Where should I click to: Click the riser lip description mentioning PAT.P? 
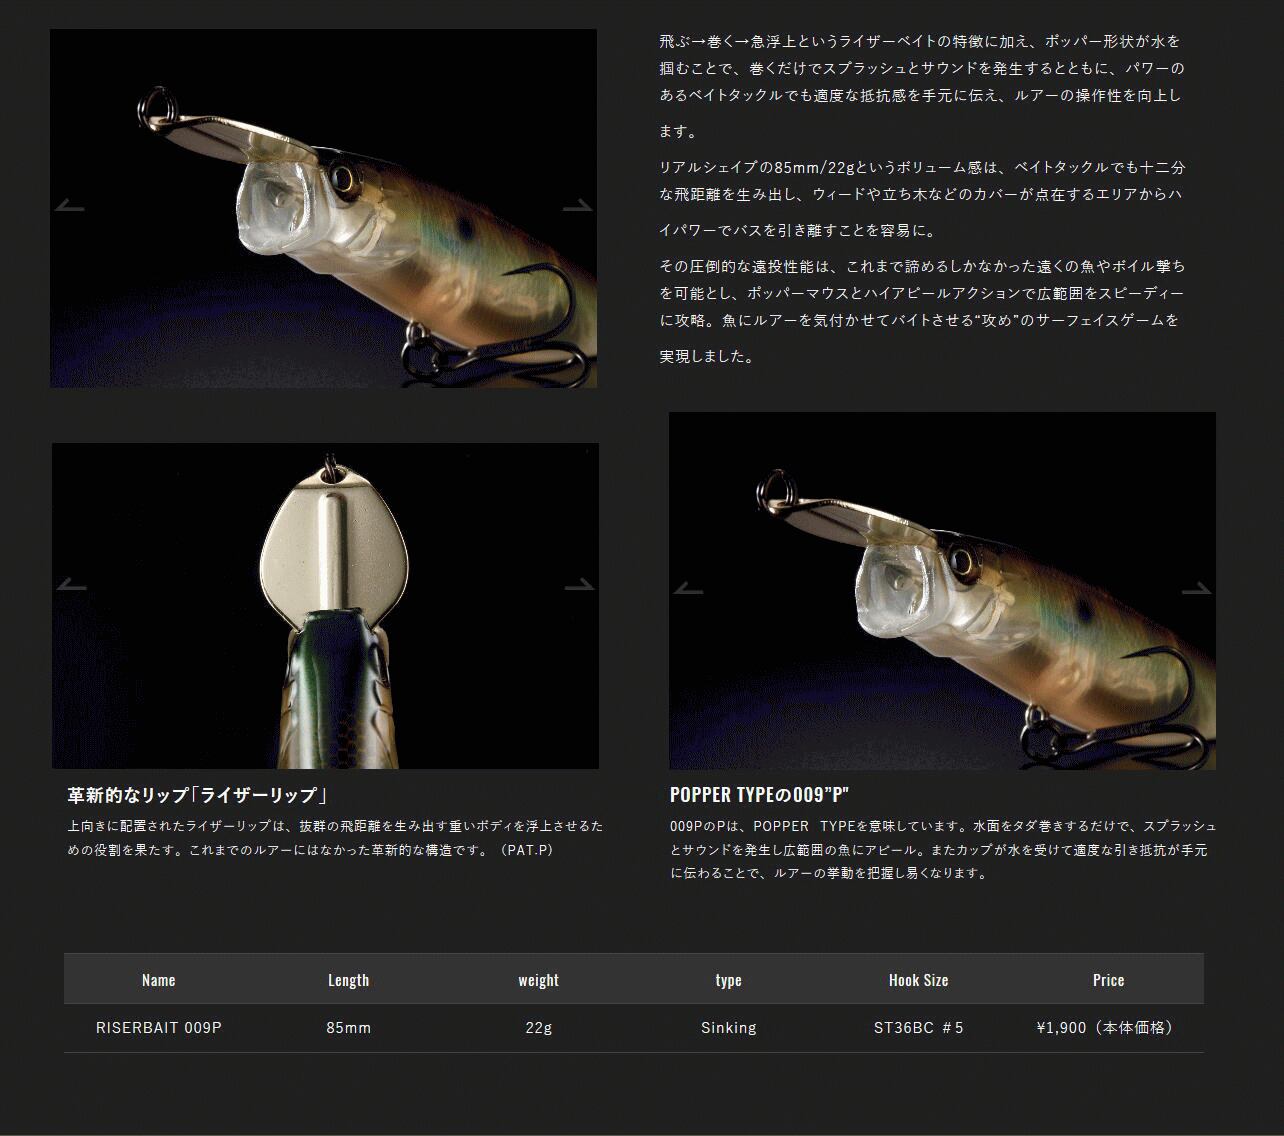coord(336,838)
